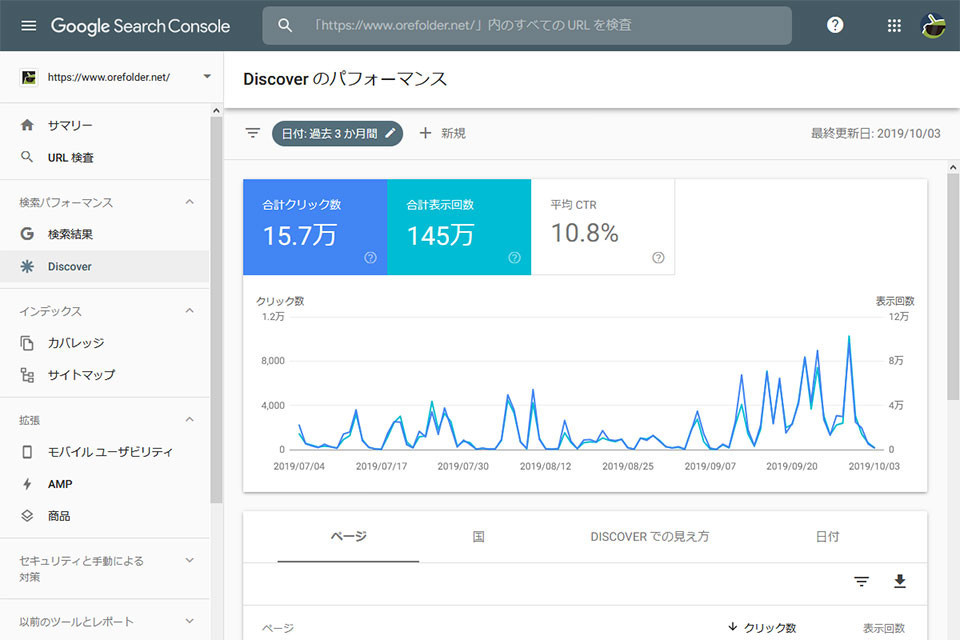Screen dimensions: 960x640
Task: Click the Google Search Console logo
Action: pyautogui.click(x=140, y=26)
